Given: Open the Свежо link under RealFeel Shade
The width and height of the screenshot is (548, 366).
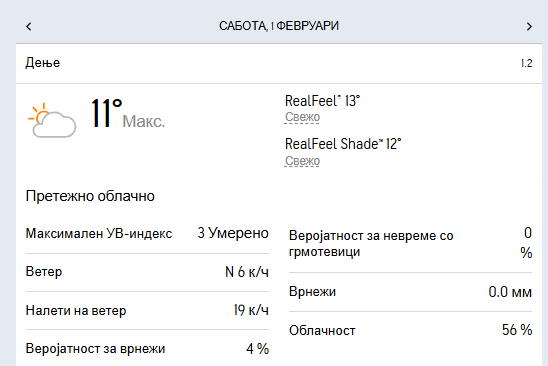Looking at the screenshot, I should (x=302, y=161).
